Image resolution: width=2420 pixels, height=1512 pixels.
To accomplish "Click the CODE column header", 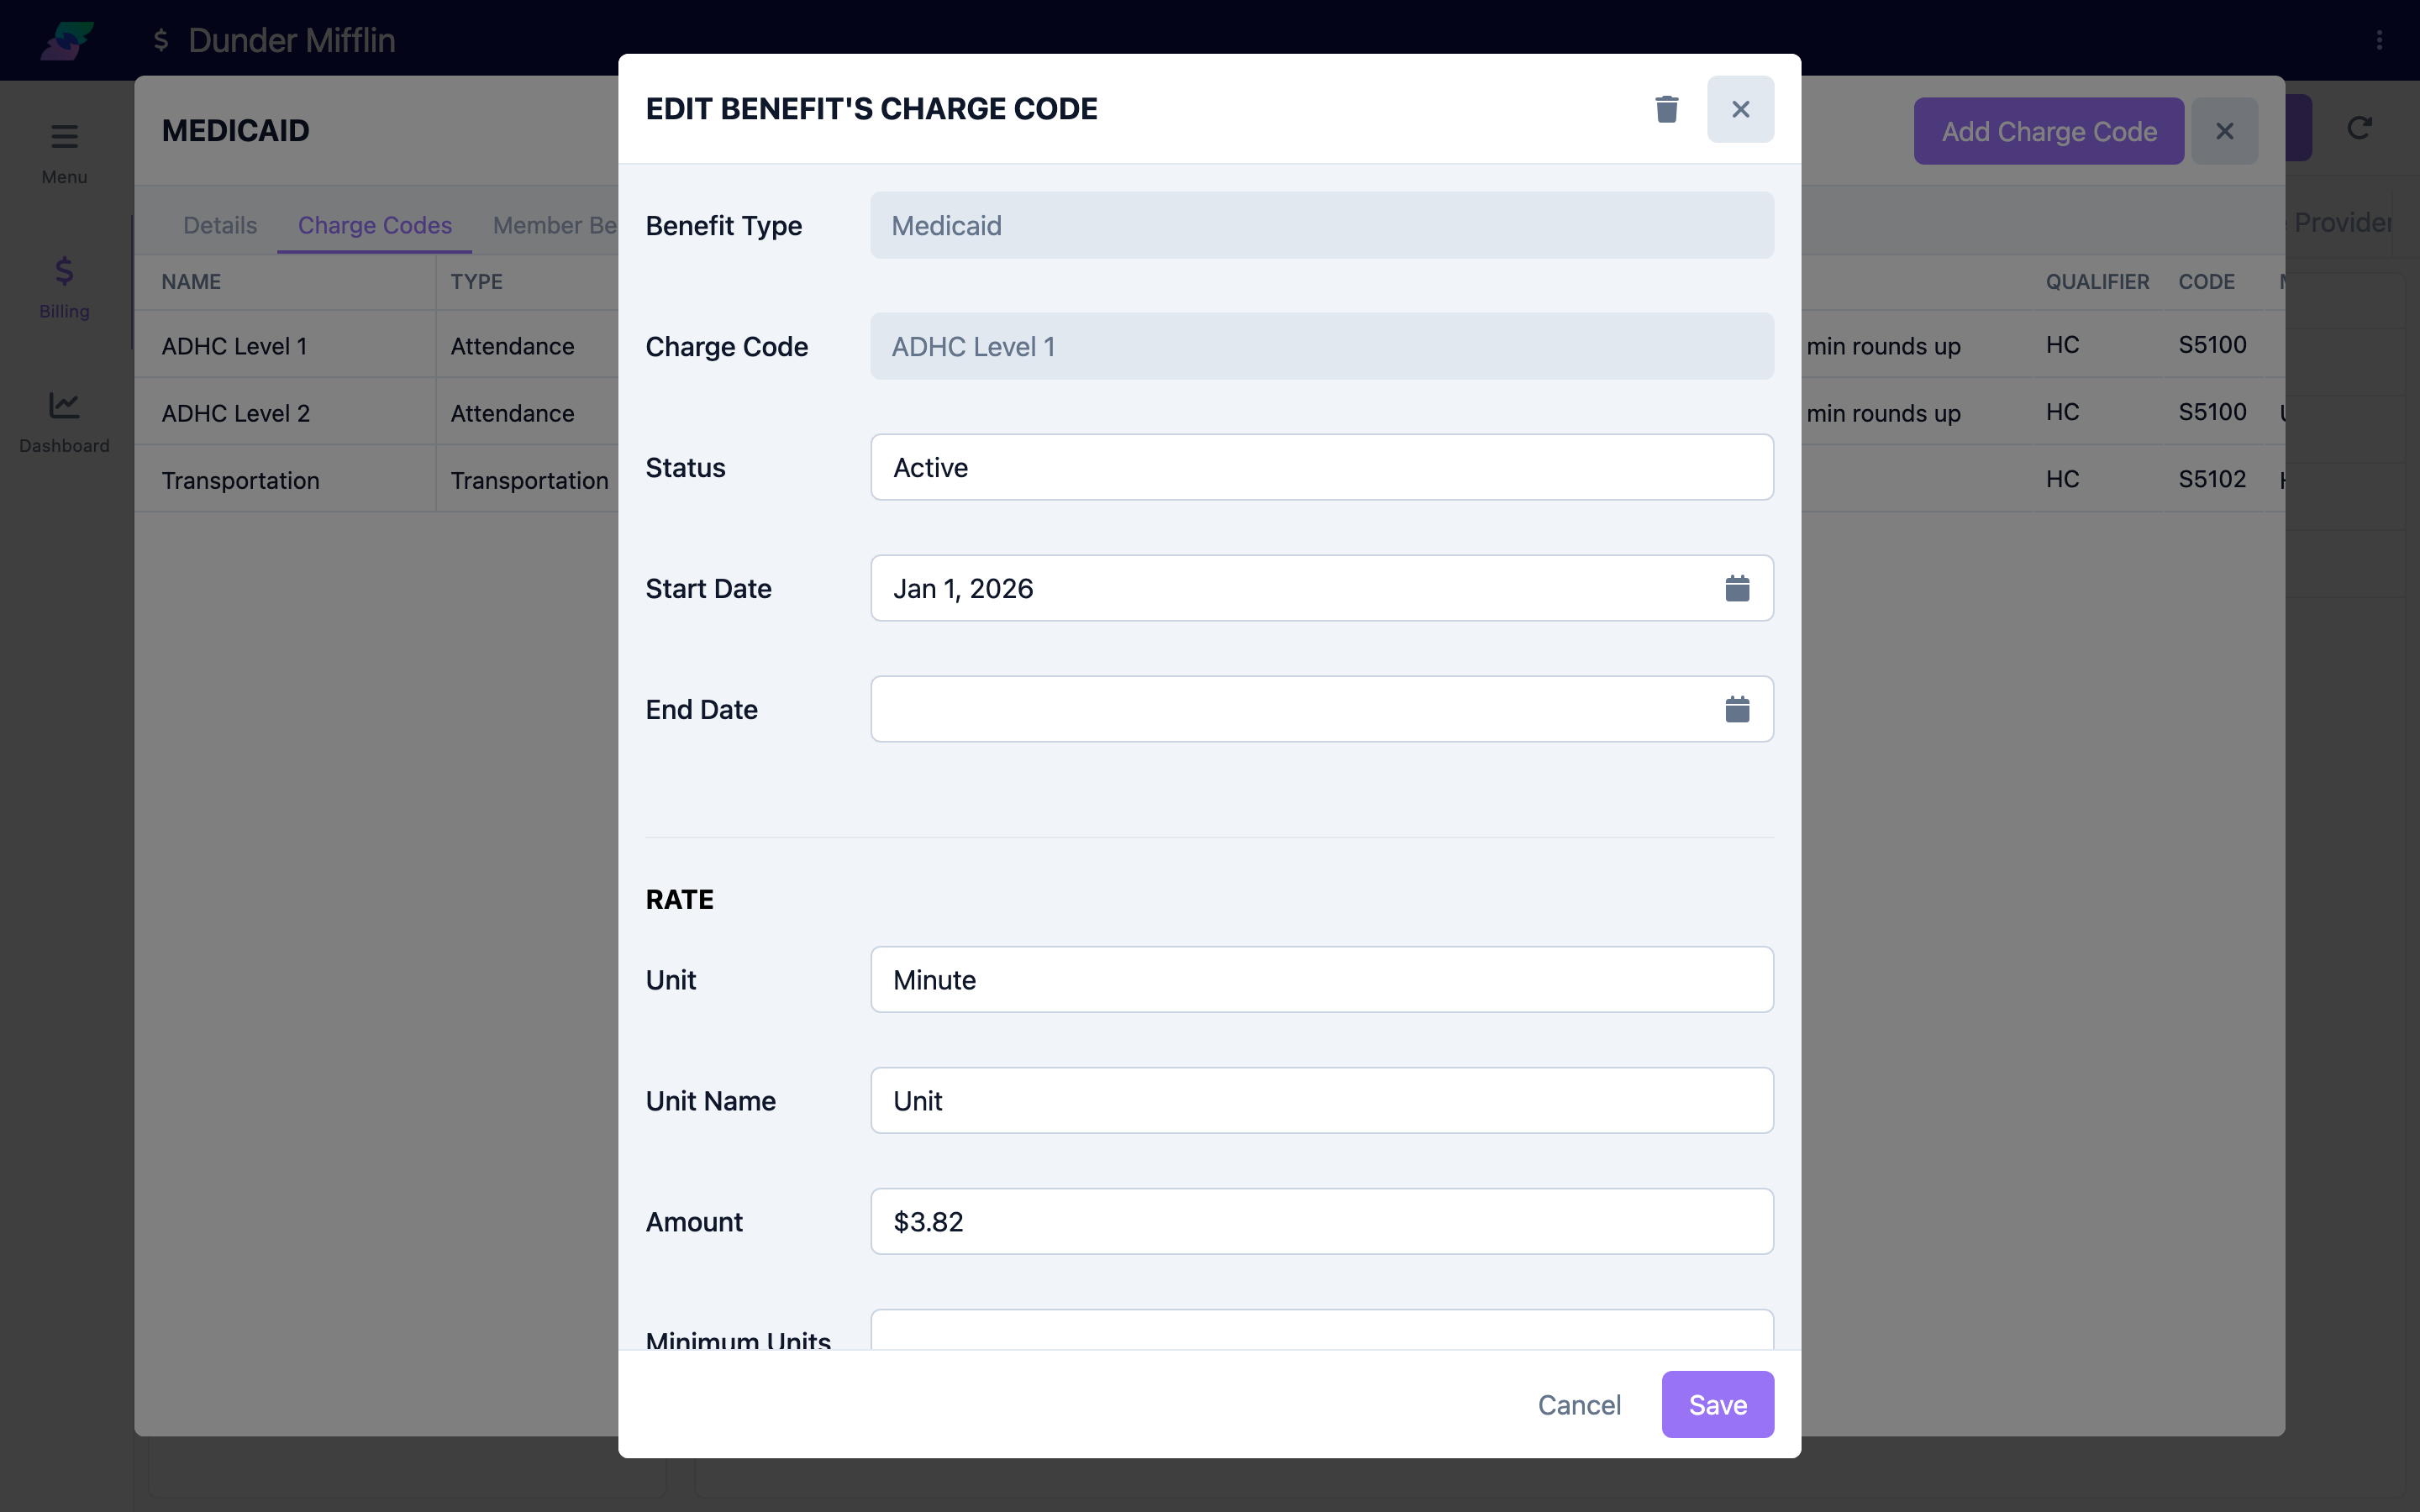I will [2206, 282].
